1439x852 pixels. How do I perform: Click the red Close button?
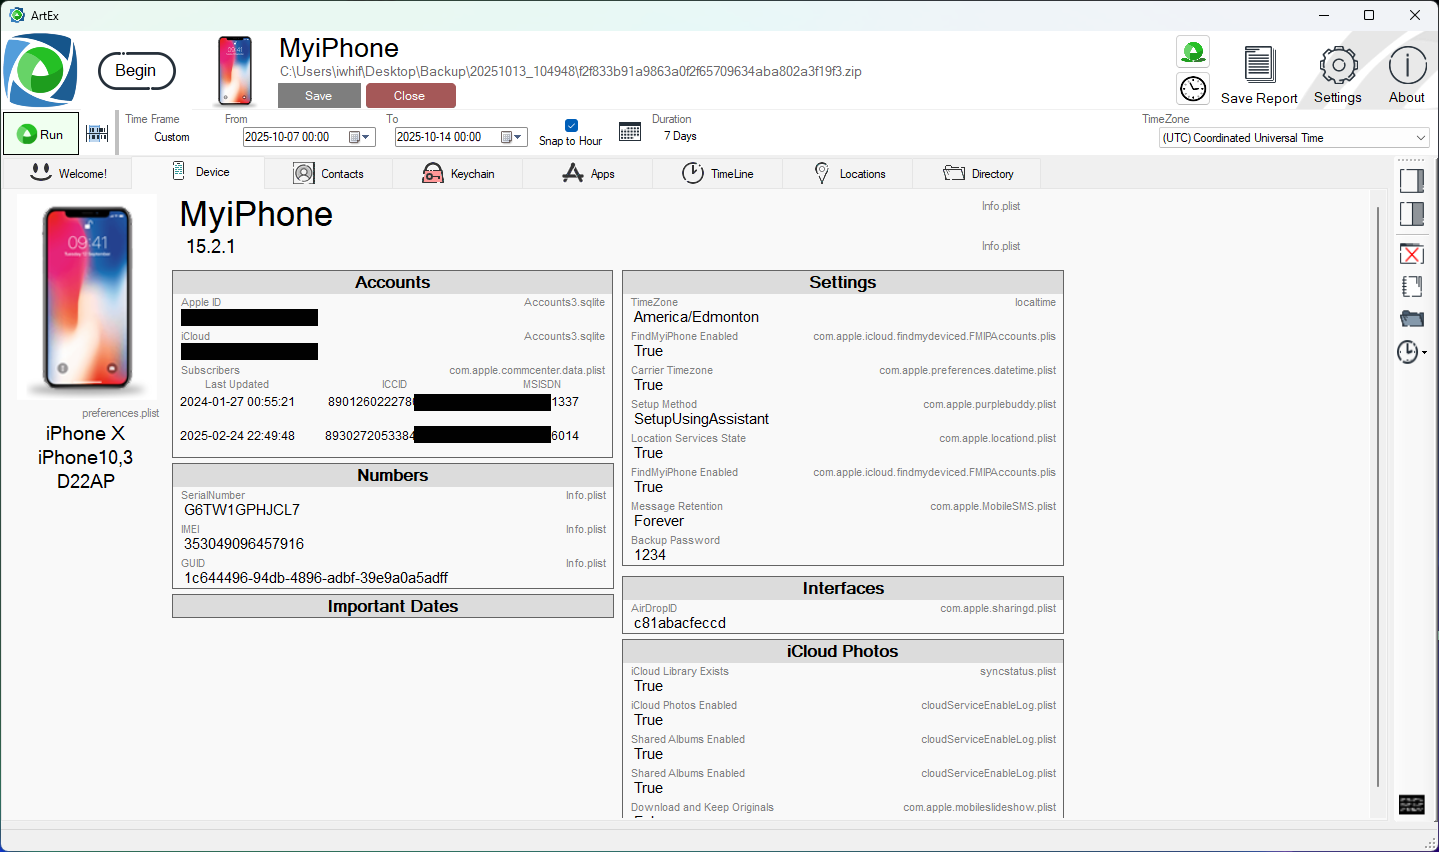pos(410,96)
